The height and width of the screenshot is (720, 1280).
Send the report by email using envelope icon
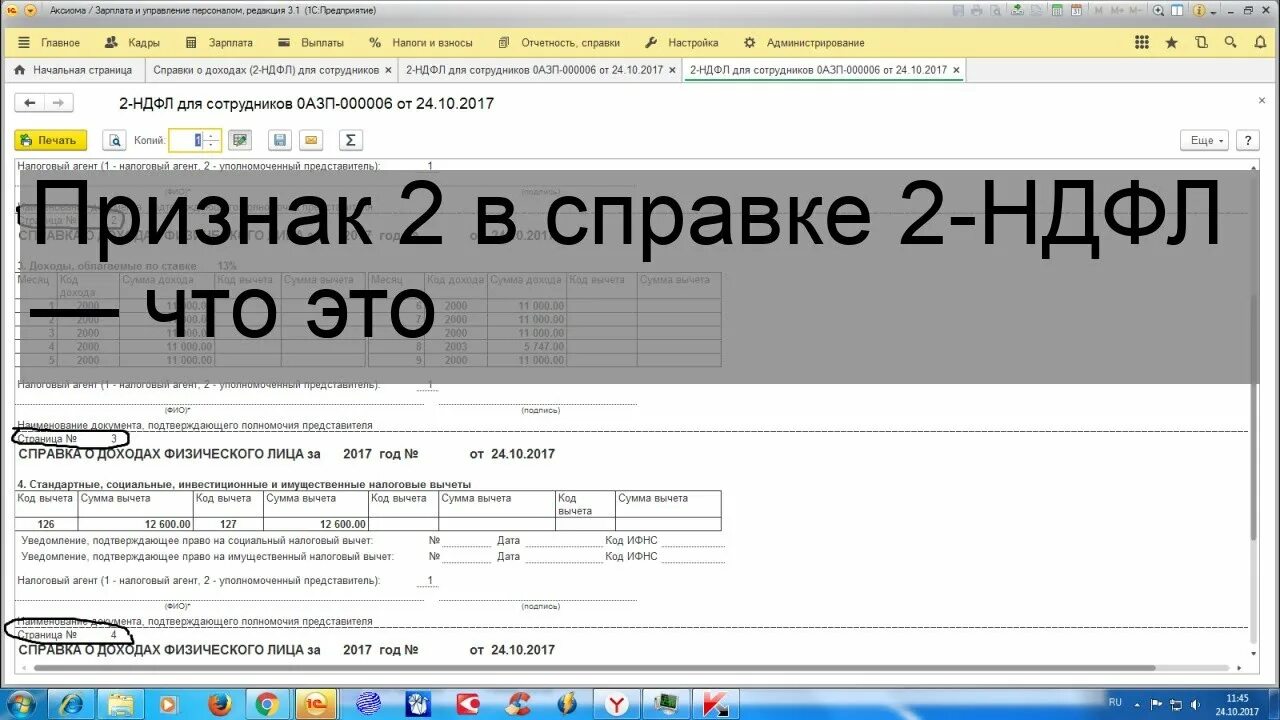pos(311,140)
